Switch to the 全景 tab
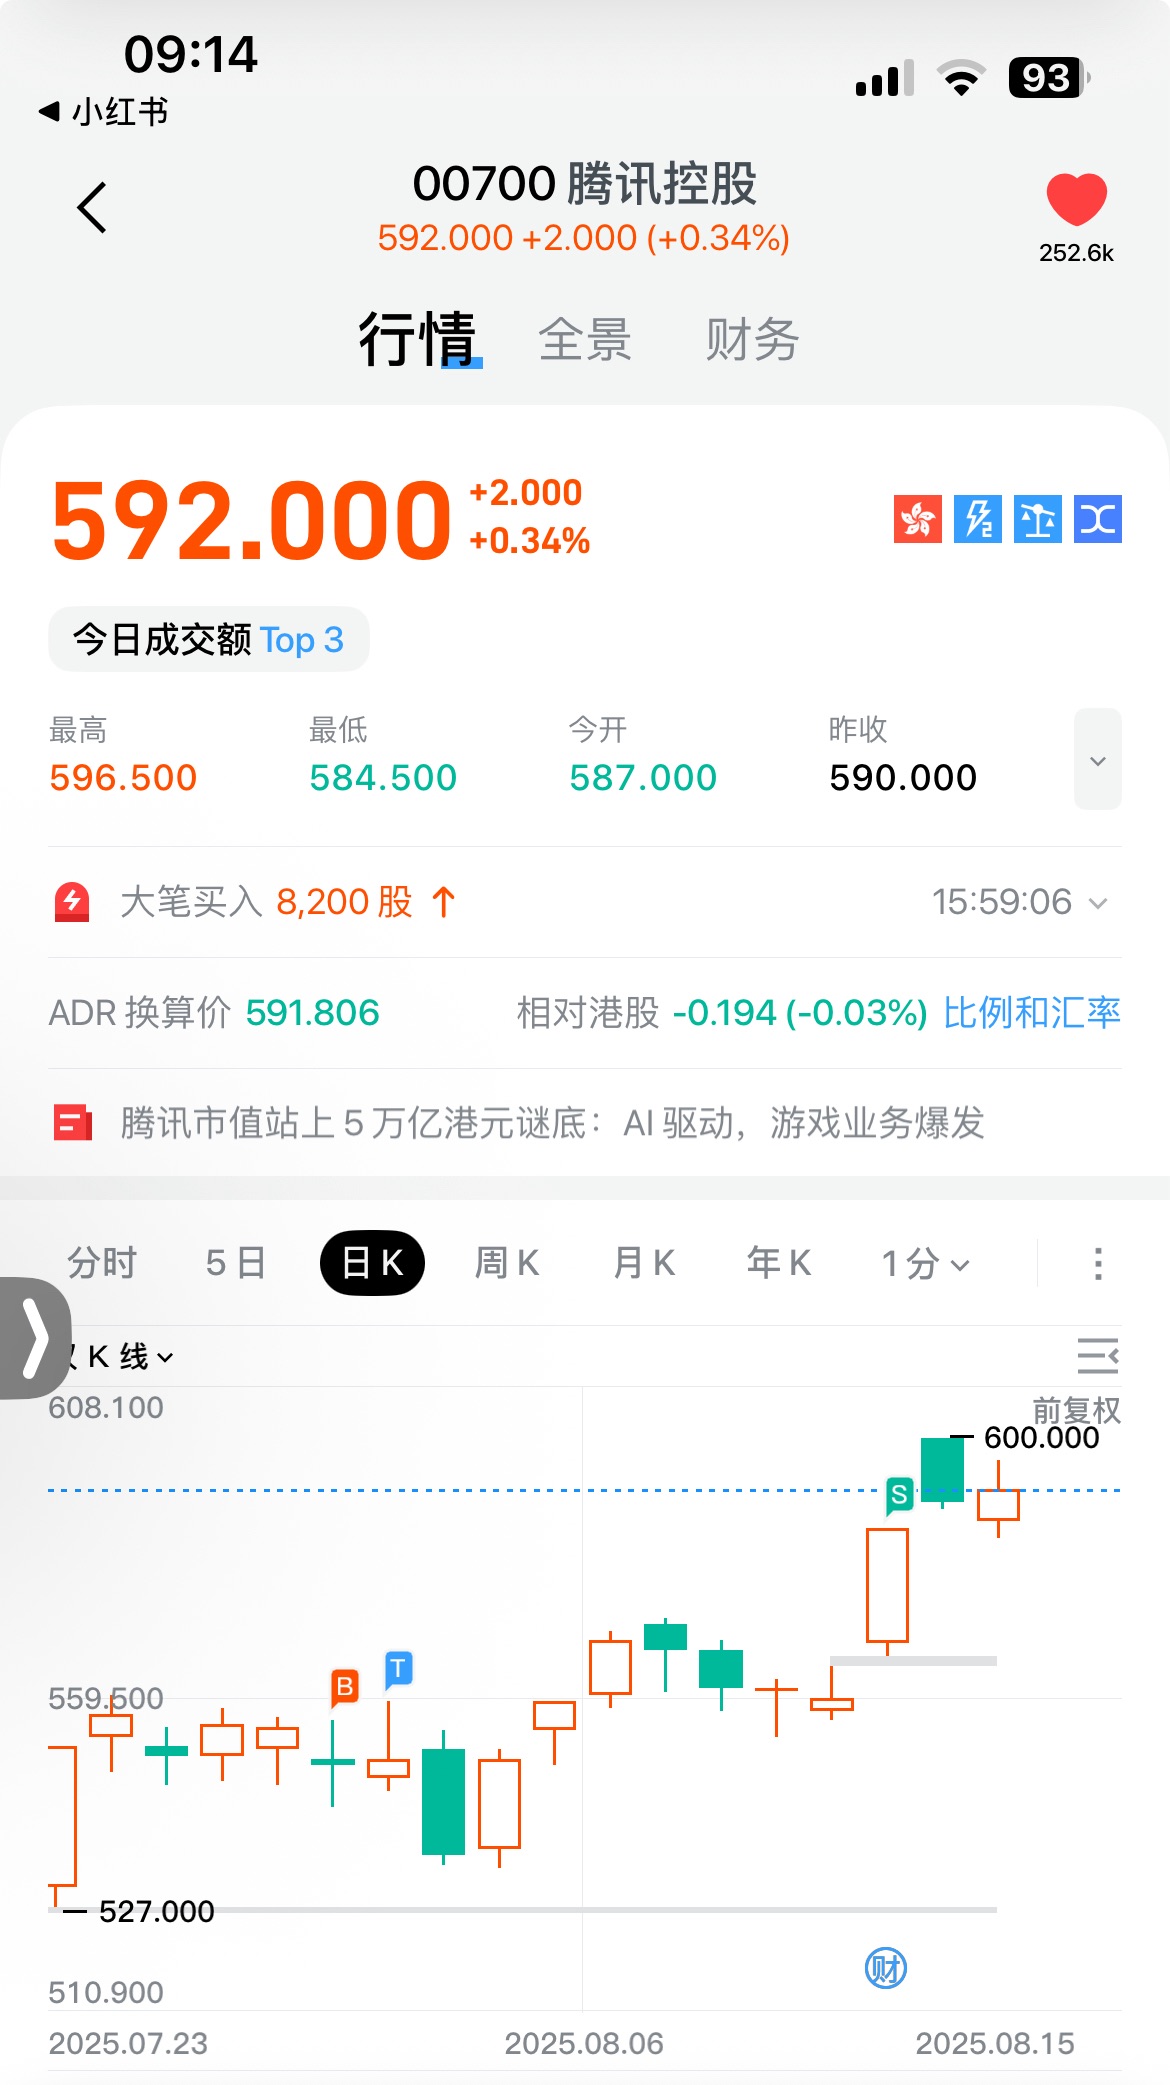Image resolution: width=1170 pixels, height=2085 pixels. (585, 340)
